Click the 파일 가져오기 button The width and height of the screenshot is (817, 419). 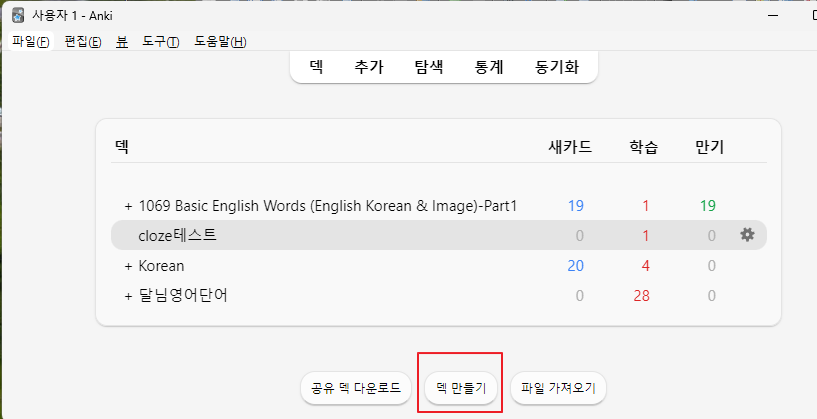(558, 388)
